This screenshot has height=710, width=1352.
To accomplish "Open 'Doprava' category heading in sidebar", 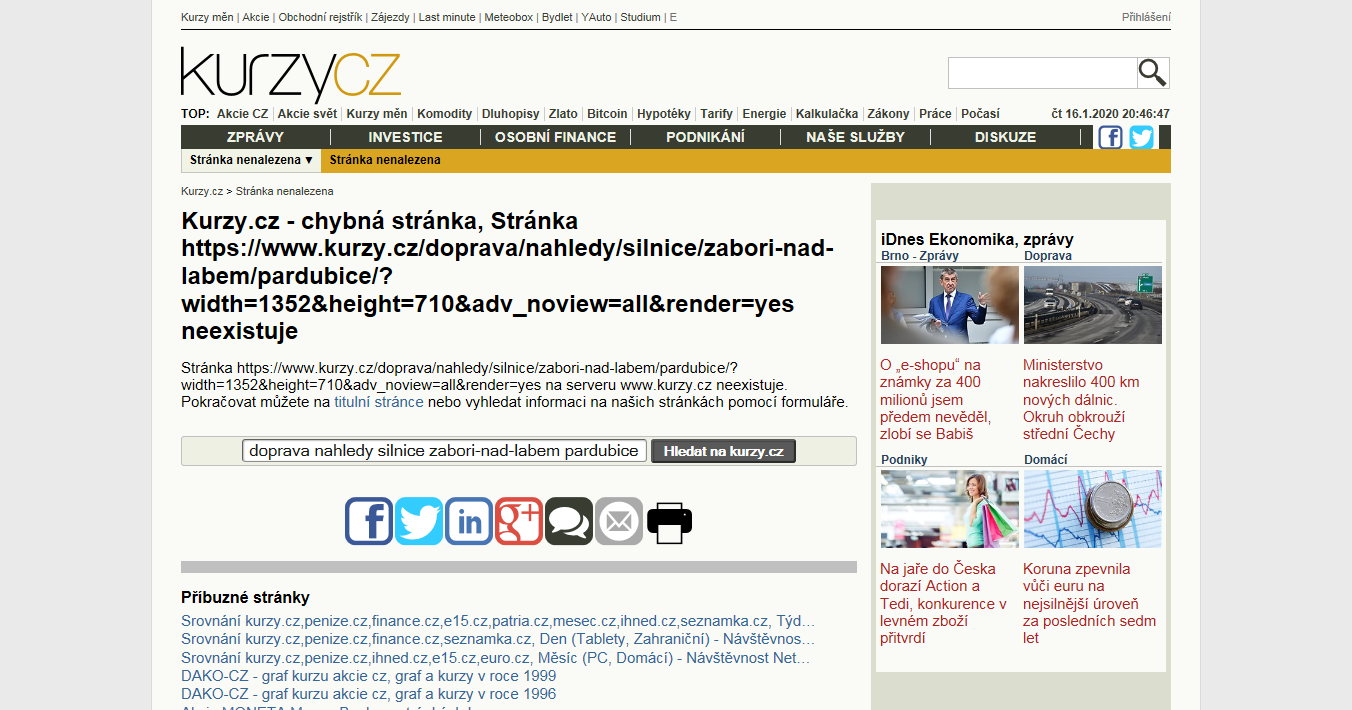I will coord(1048,256).
